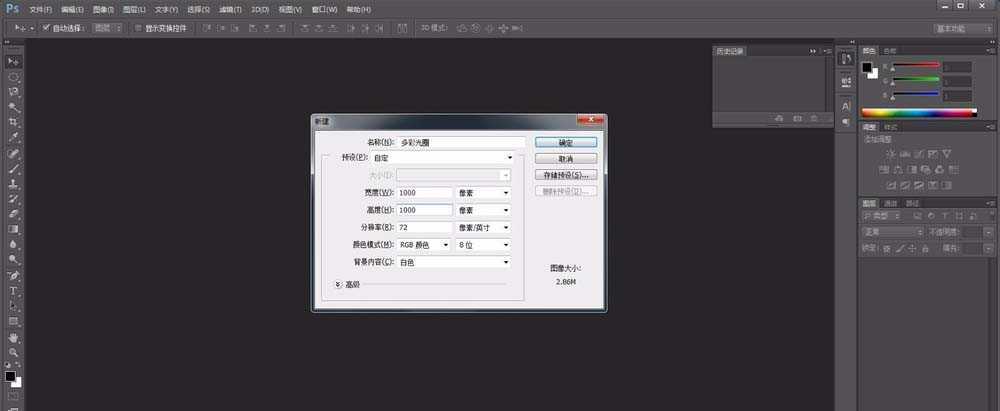Open the 图像 menu
1000x411 pixels.
click(103, 8)
